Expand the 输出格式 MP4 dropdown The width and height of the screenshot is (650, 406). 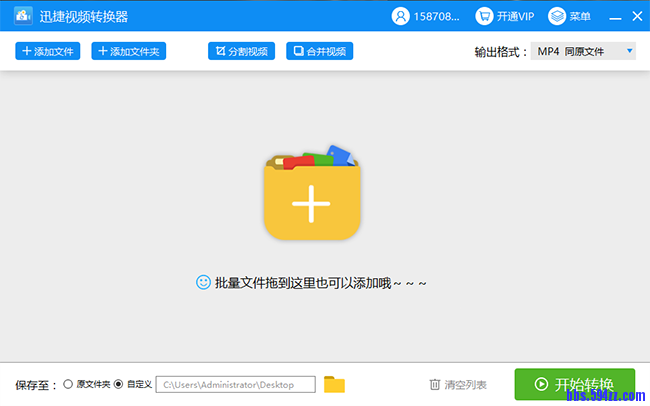click(583, 51)
